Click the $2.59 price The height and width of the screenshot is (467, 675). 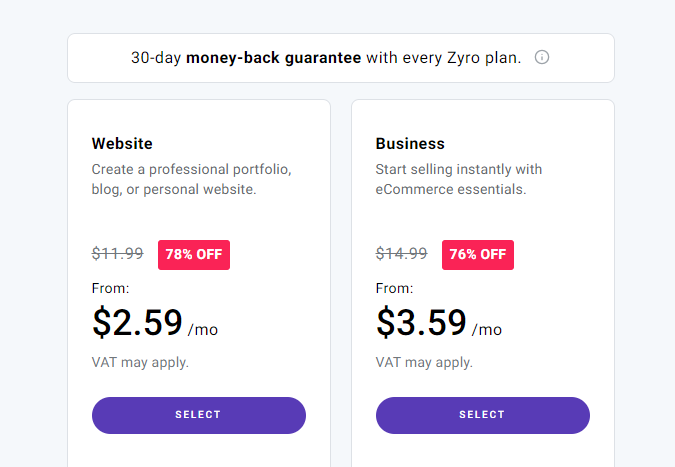pyautogui.click(x=137, y=323)
